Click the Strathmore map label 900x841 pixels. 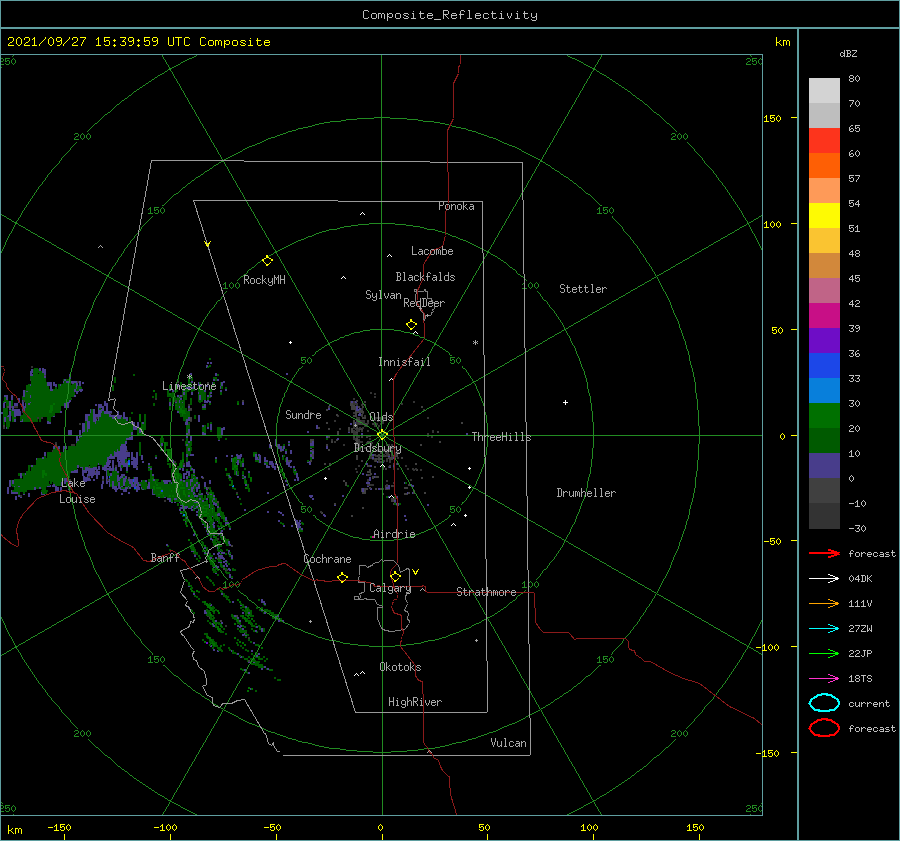486,592
